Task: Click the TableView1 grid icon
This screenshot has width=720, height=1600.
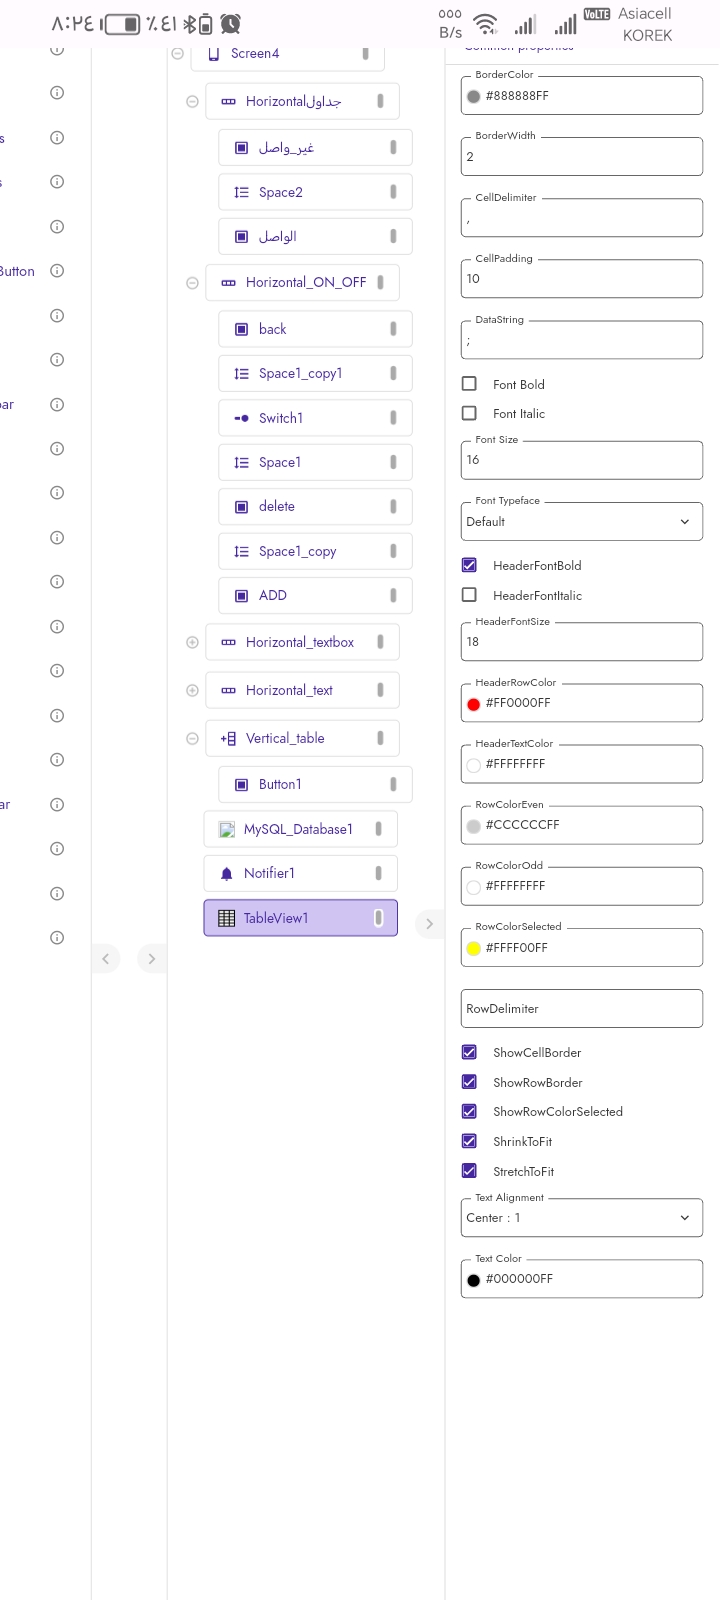Action: (x=227, y=918)
